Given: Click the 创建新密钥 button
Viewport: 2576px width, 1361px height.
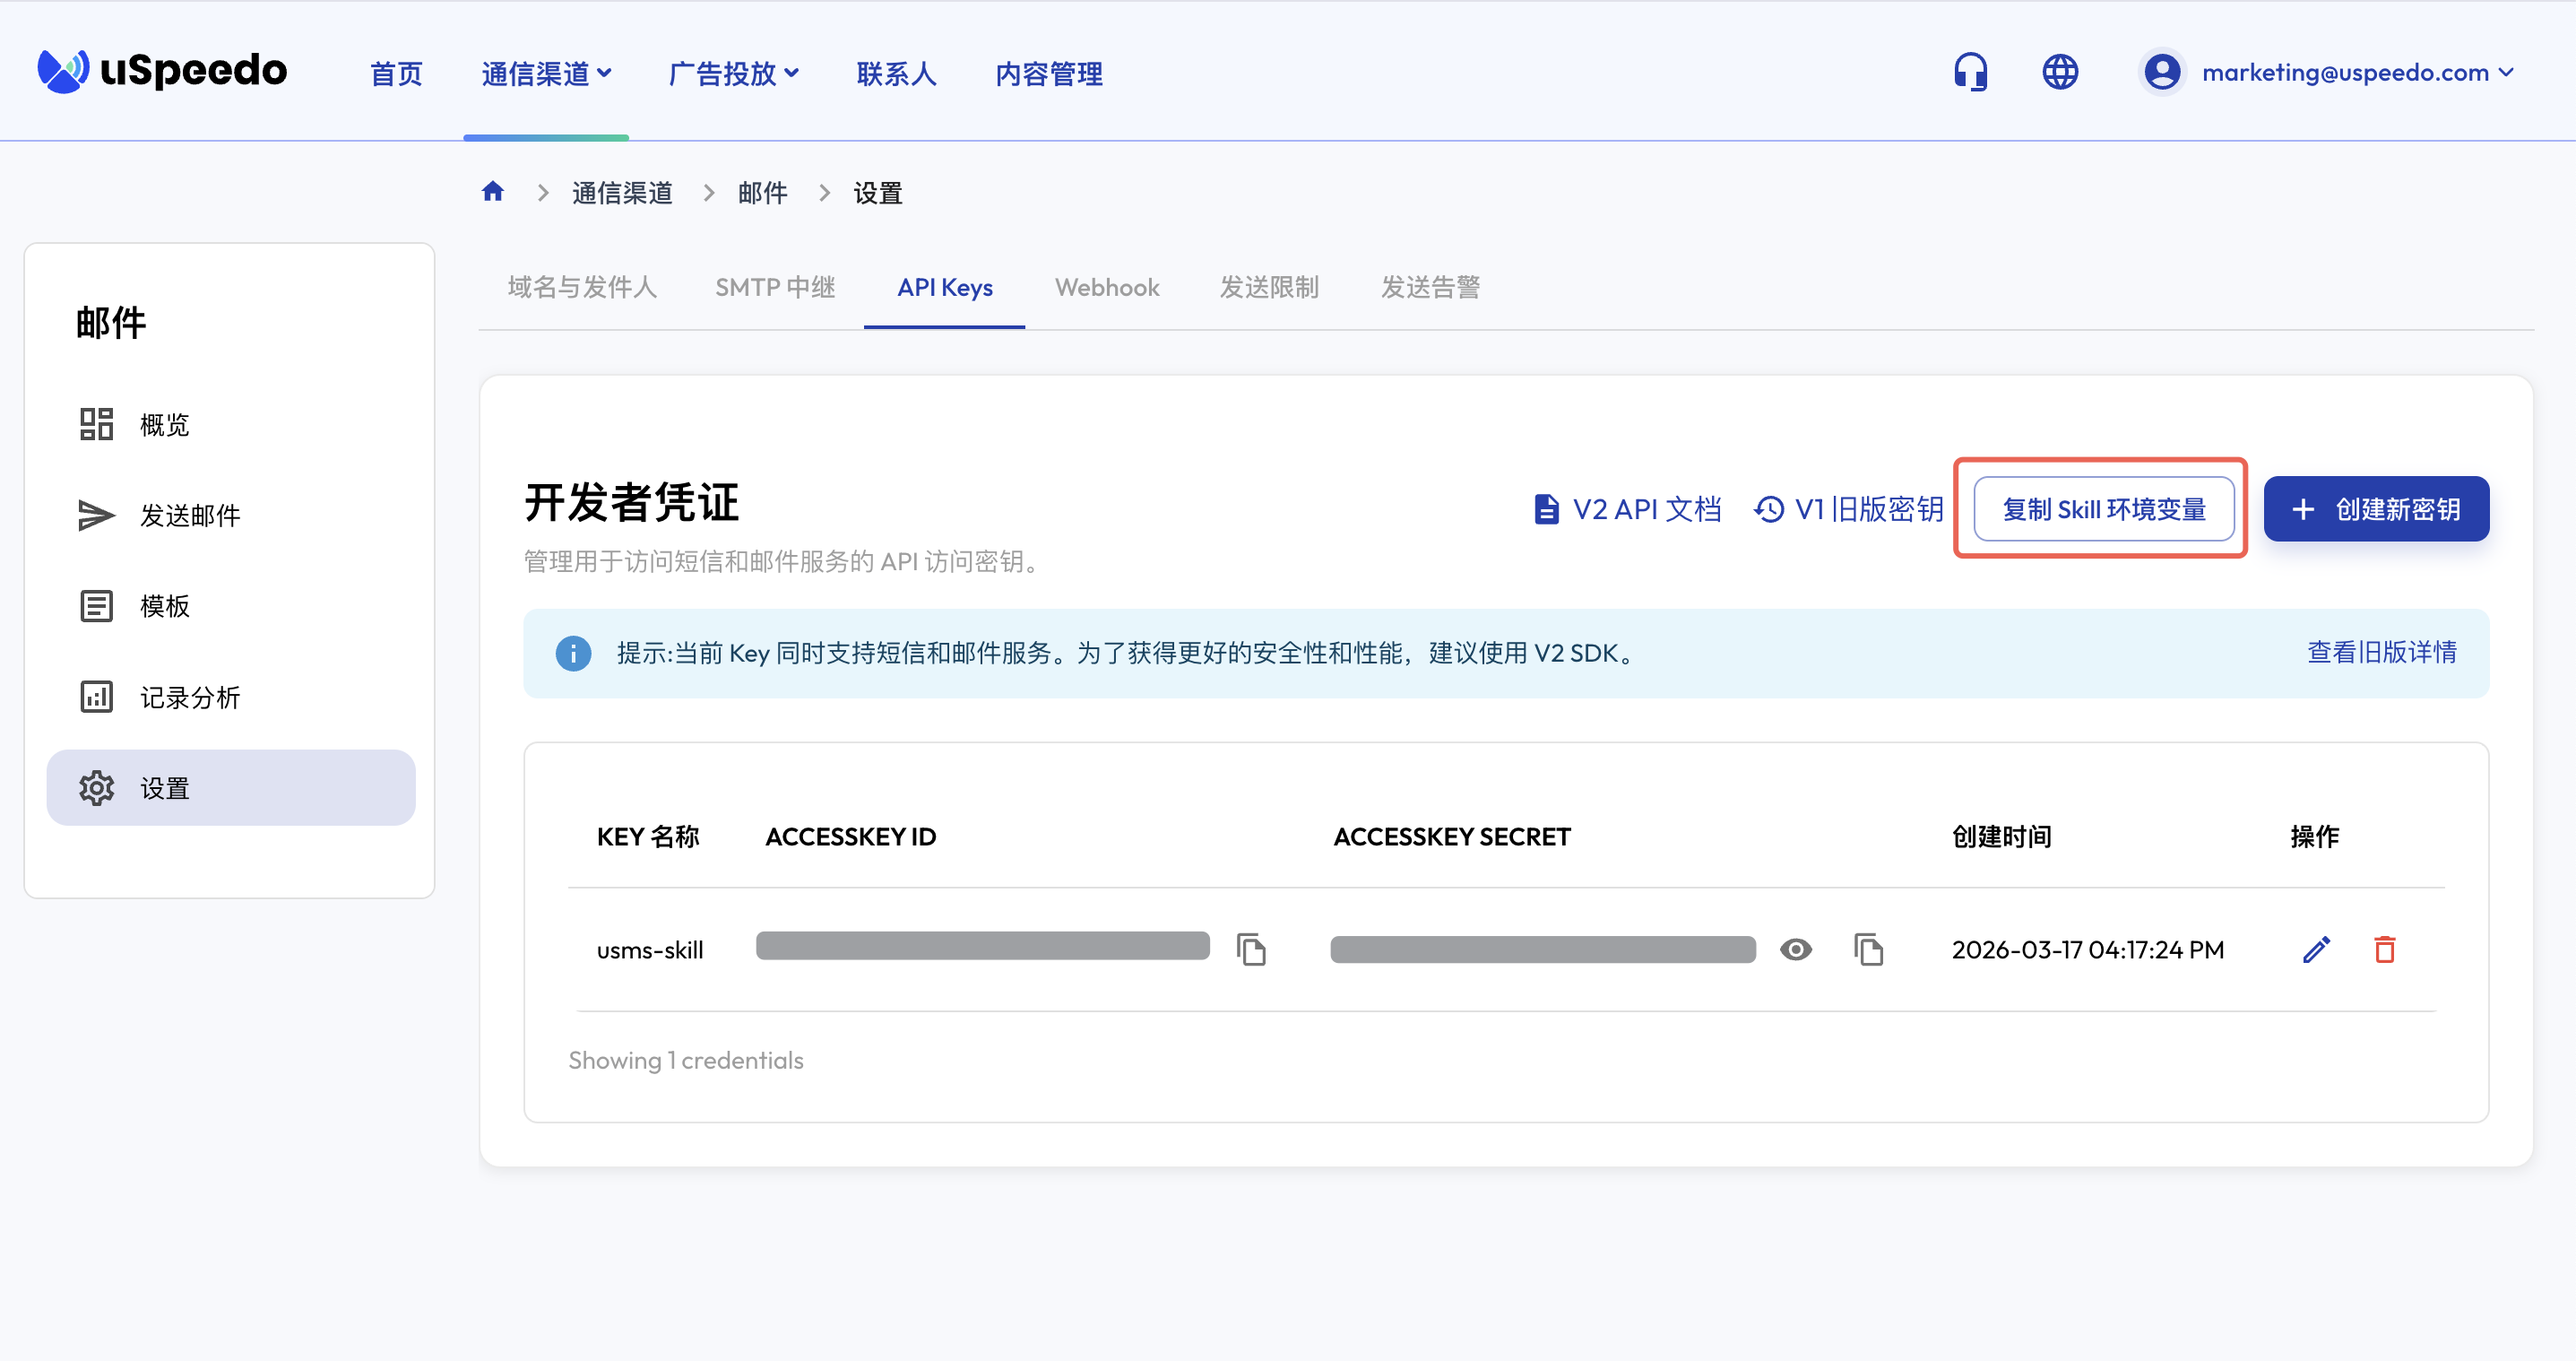Looking at the screenshot, I should click(x=2375, y=509).
